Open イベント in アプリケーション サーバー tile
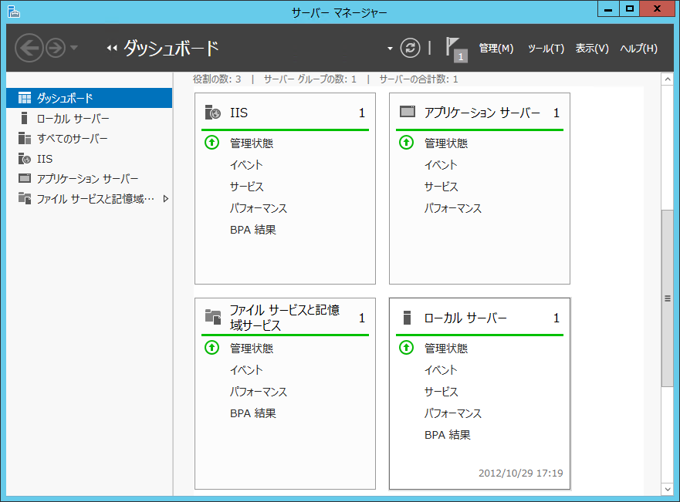The image size is (680, 502). click(x=441, y=165)
